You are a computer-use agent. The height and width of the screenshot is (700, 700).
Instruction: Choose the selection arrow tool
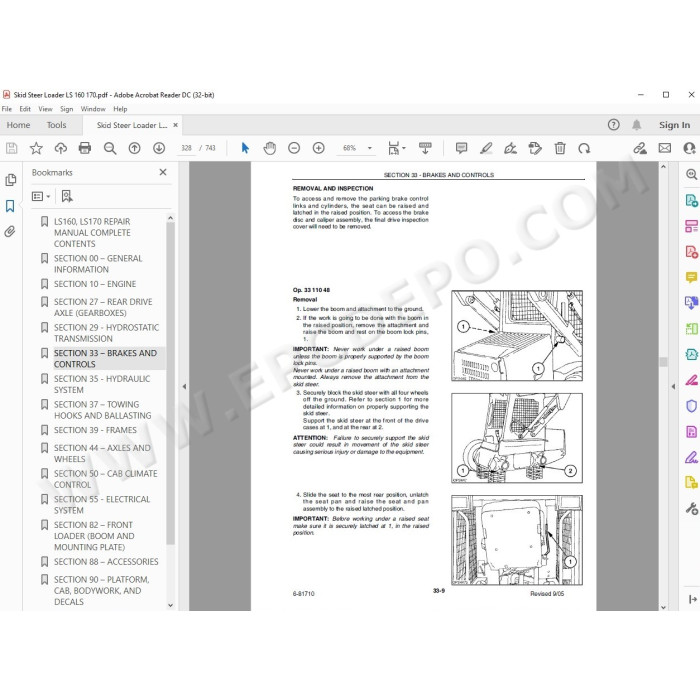point(245,148)
